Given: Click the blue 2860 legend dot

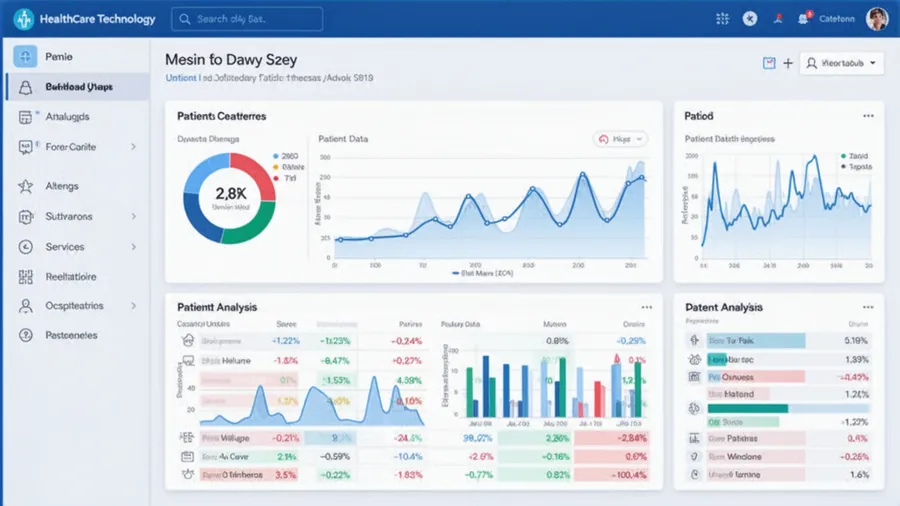Looking at the screenshot, I should click(276, 156).
